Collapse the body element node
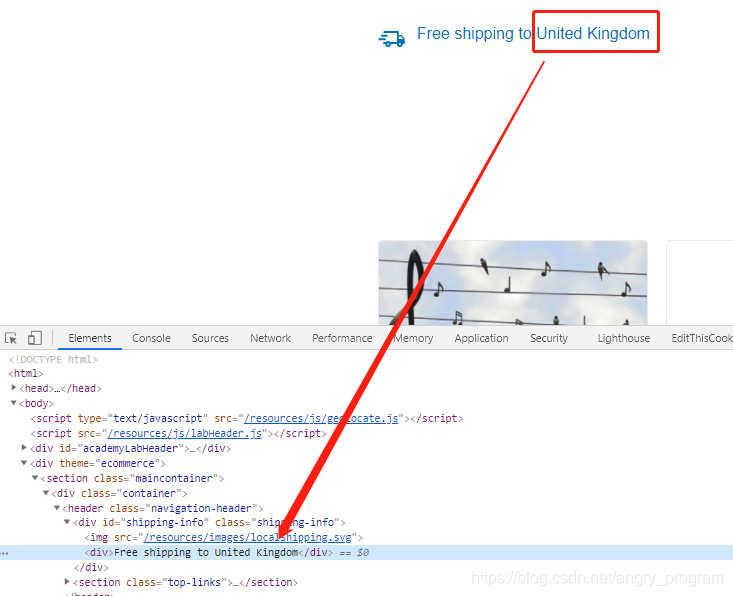Viewport: 733px width, 596px height. pos(14,402)
